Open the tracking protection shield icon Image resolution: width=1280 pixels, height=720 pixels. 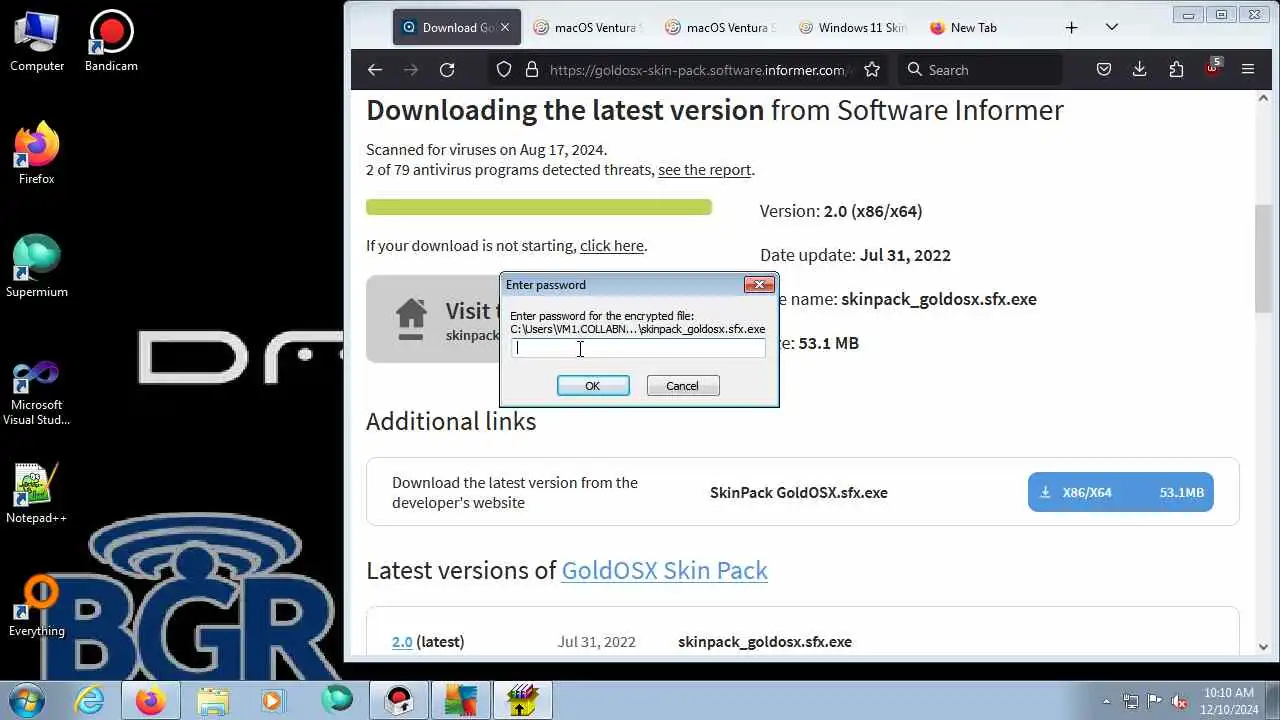(504, 70)
